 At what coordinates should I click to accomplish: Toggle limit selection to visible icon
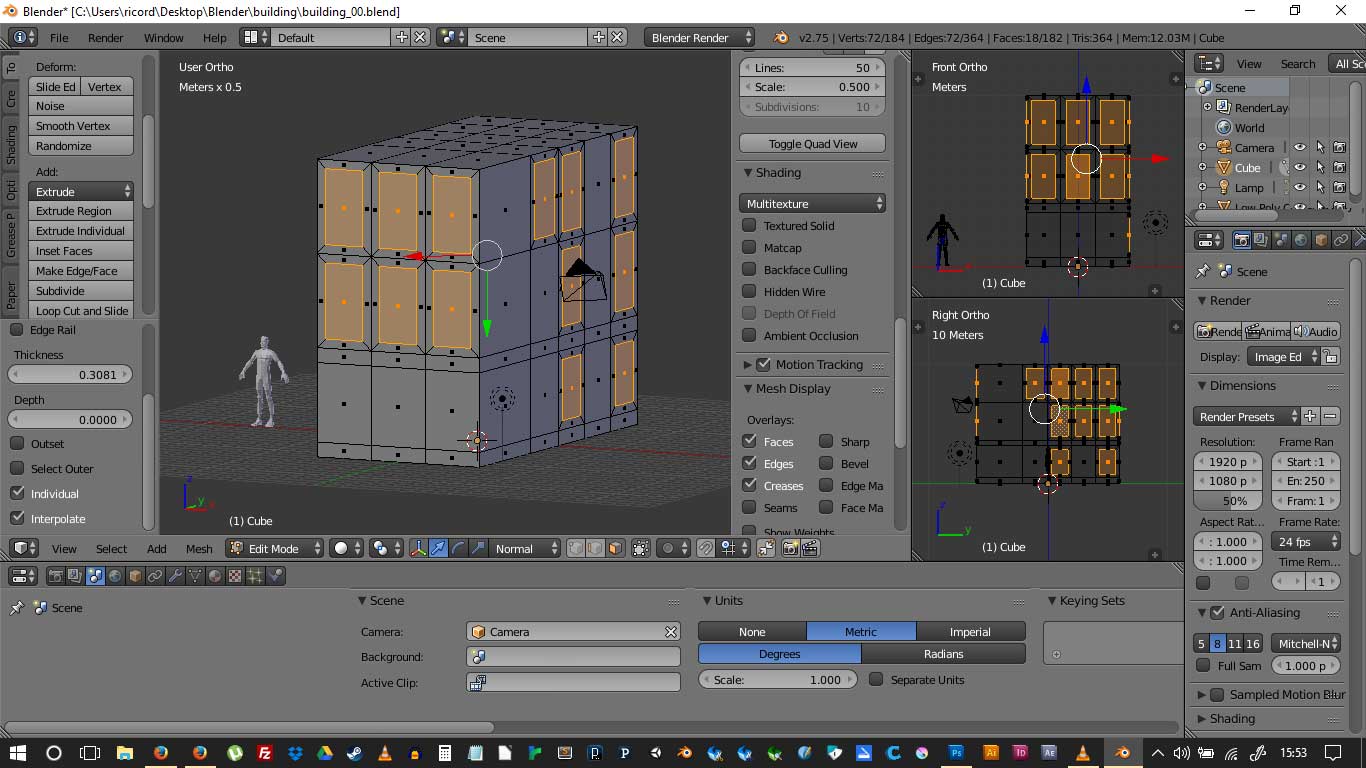(x=641, y=548)
